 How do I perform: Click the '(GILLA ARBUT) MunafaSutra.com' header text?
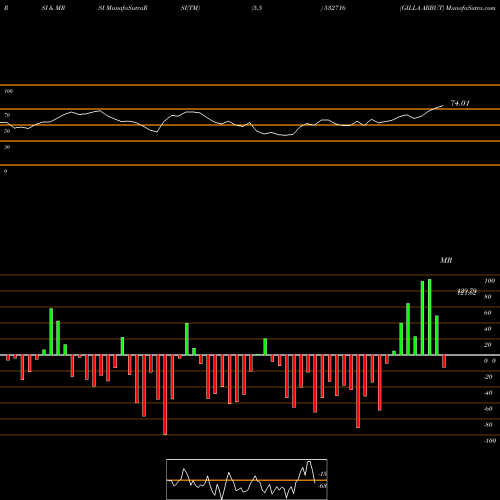[447, 8]
